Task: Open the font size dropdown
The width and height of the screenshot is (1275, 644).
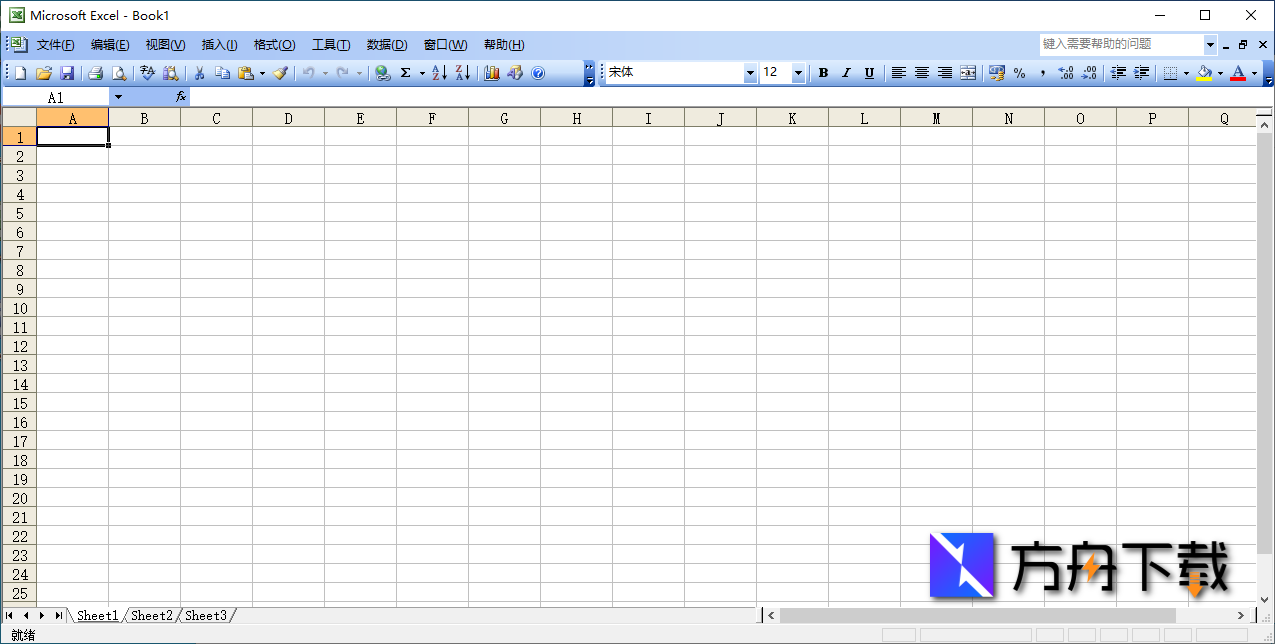Action: click(797, 72)
